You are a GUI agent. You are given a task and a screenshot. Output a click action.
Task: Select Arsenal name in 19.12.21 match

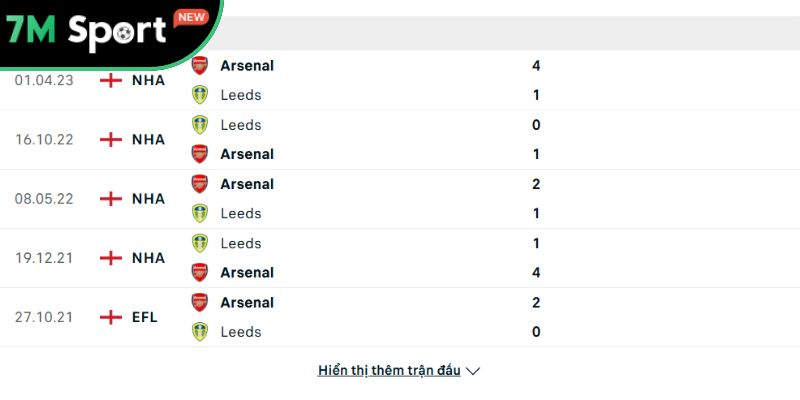click(x=247, y=272)
